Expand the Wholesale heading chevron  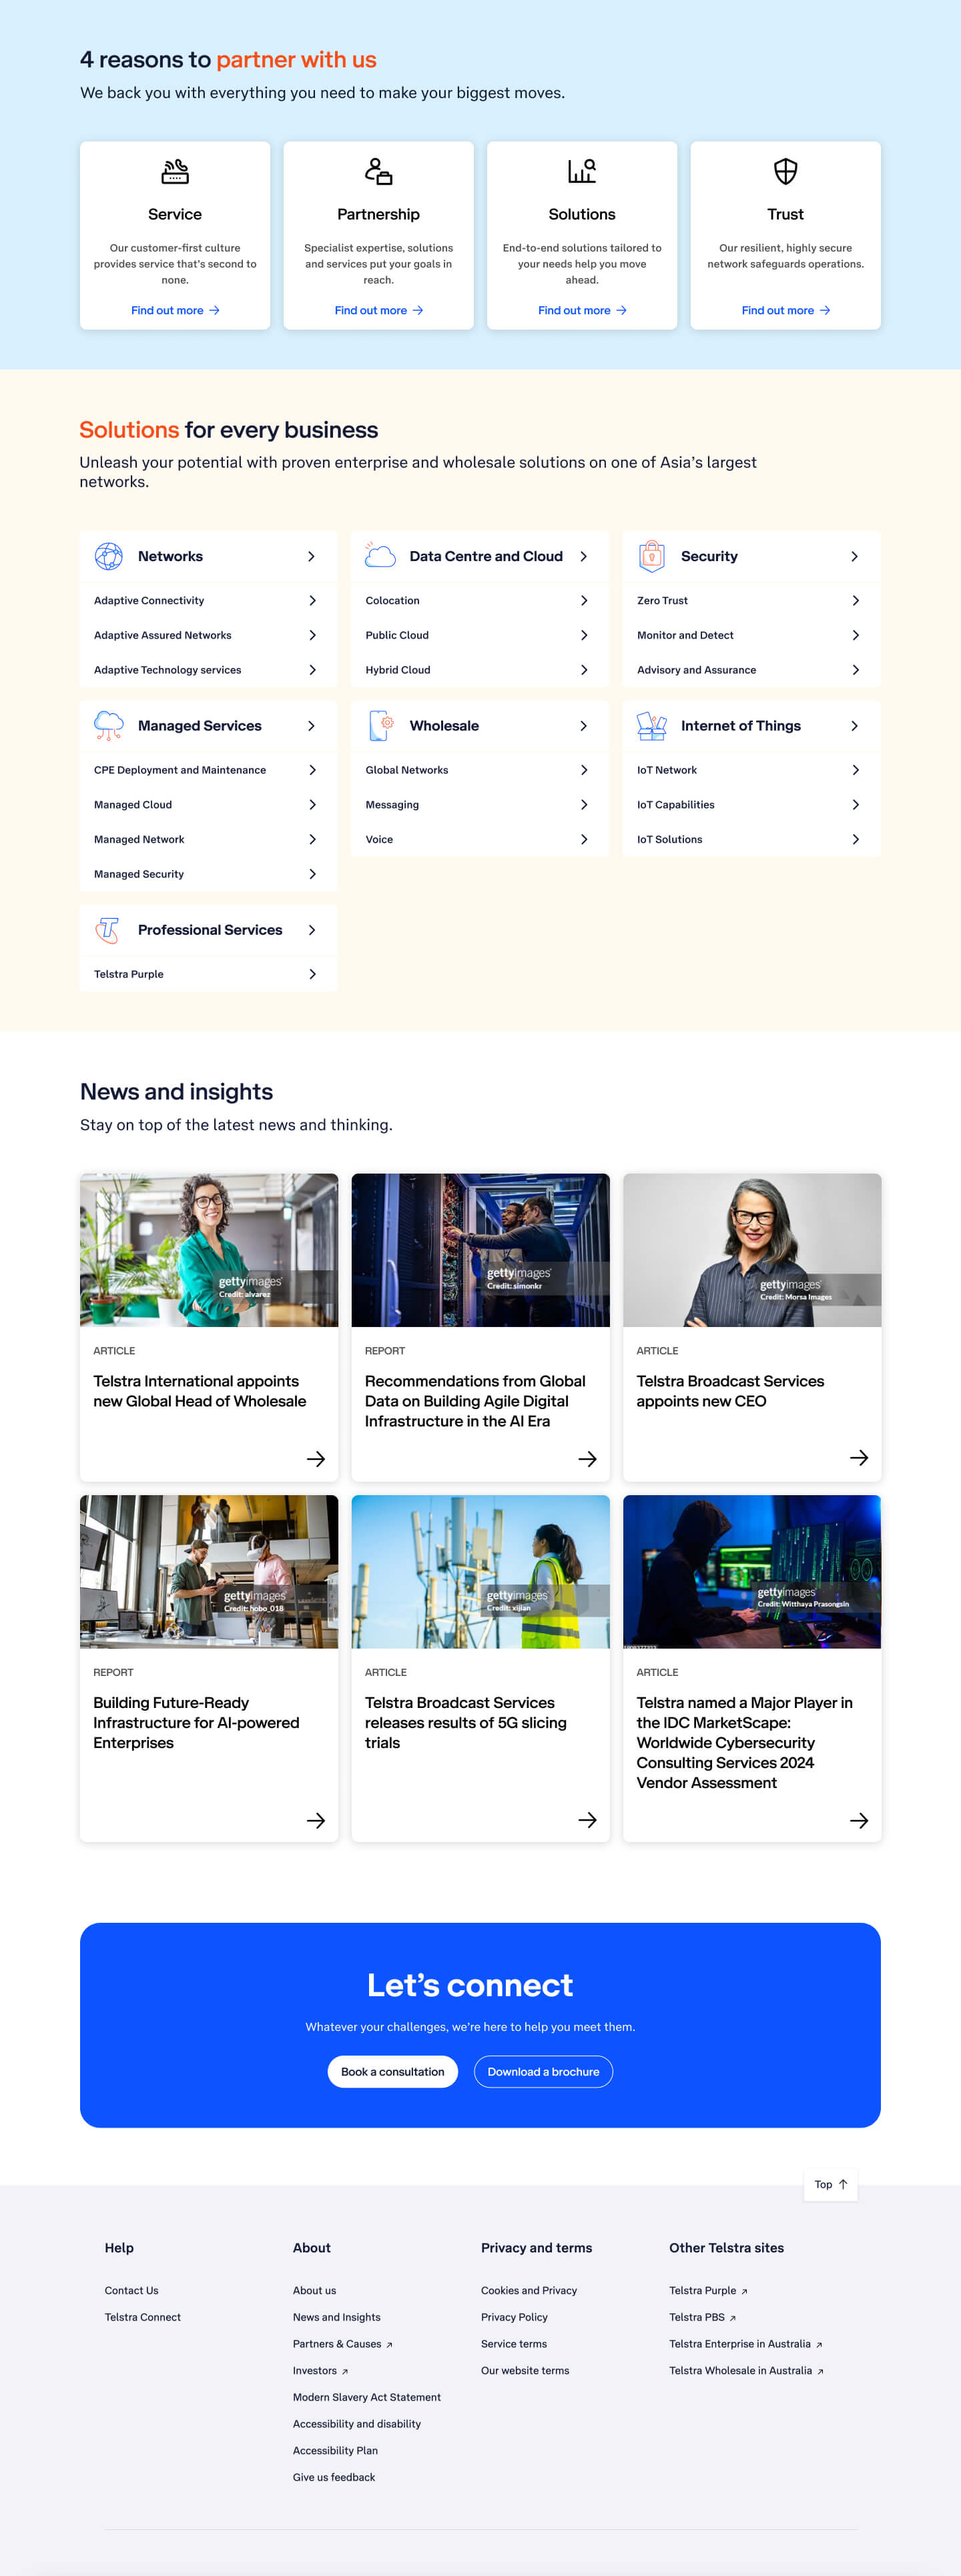click(583, 726)
